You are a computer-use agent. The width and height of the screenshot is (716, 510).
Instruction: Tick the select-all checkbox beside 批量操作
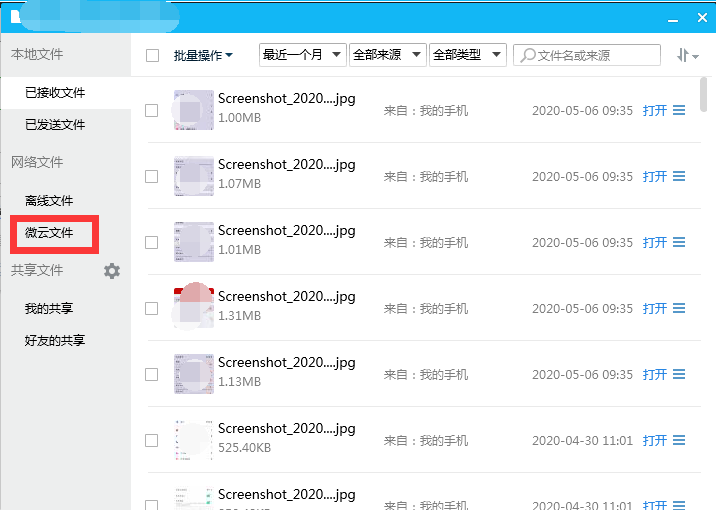coord(153,56)
